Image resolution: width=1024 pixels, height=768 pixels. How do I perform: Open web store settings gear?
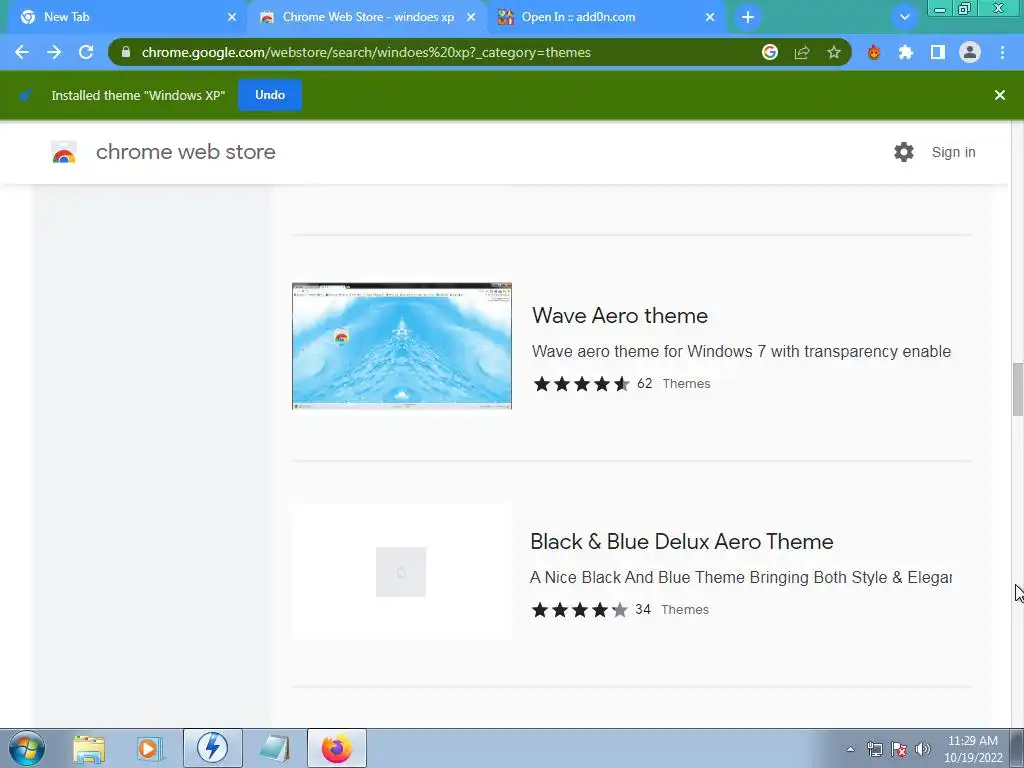[x=904, y=152]
